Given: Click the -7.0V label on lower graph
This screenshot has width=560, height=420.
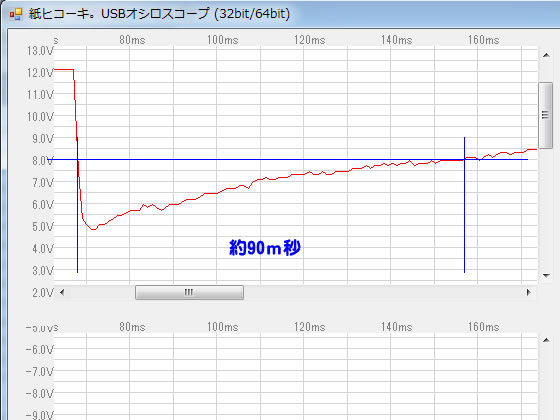Looking at the screenshot, I should click(39, 371).
